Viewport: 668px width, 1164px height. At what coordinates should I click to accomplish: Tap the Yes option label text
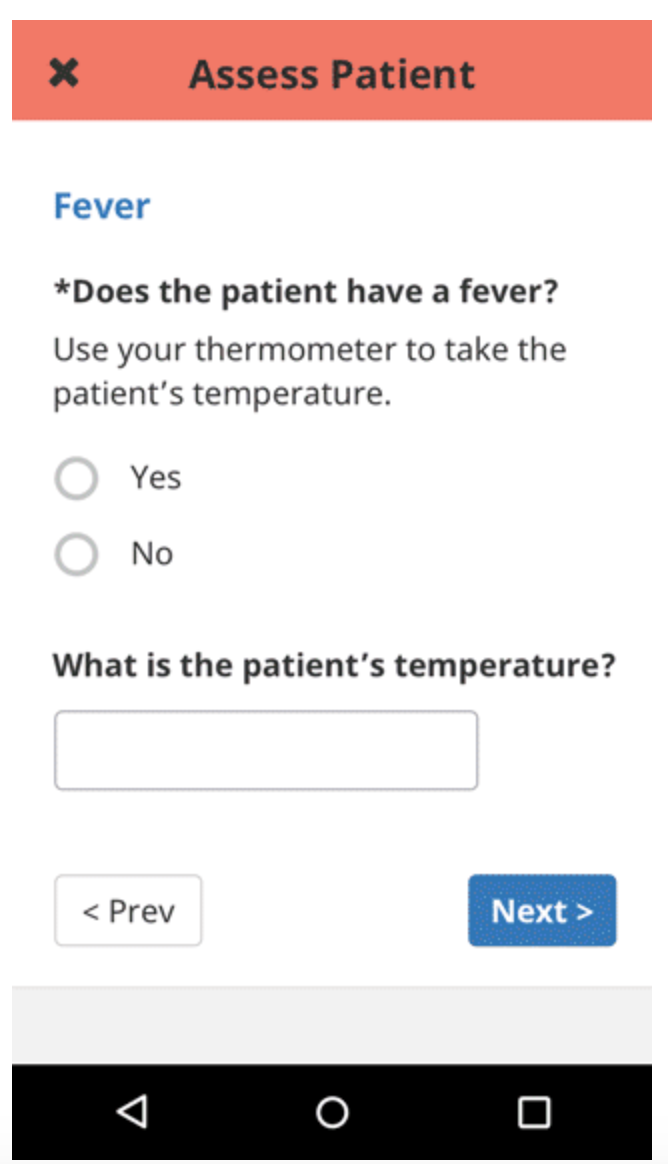click(x=155, y=478)
